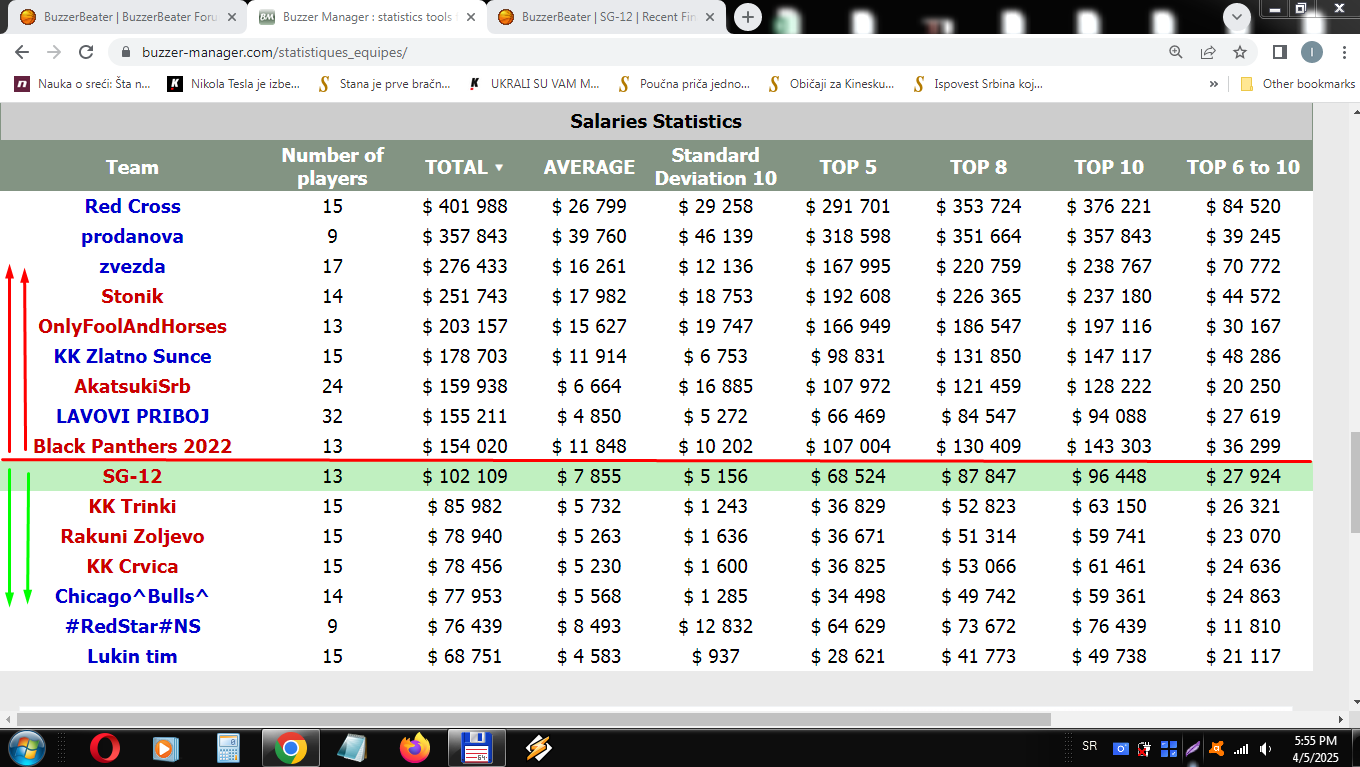Open LAVOVI PRIBOJ team link
This screenshot has width=1360, height=767.
pos(133,416)
